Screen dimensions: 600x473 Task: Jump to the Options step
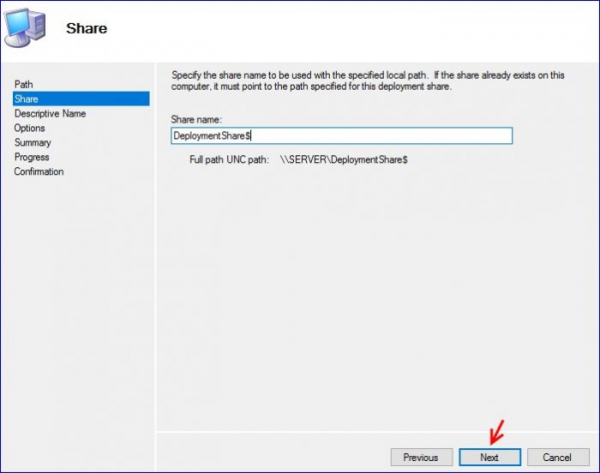(29, 128)
